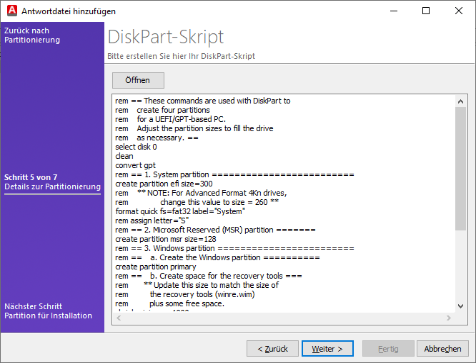Image resolution: width=476 pixels, height=363 pixels.
Task: Click the '3. Windows partition' comment line
Action: coord(235,248)
